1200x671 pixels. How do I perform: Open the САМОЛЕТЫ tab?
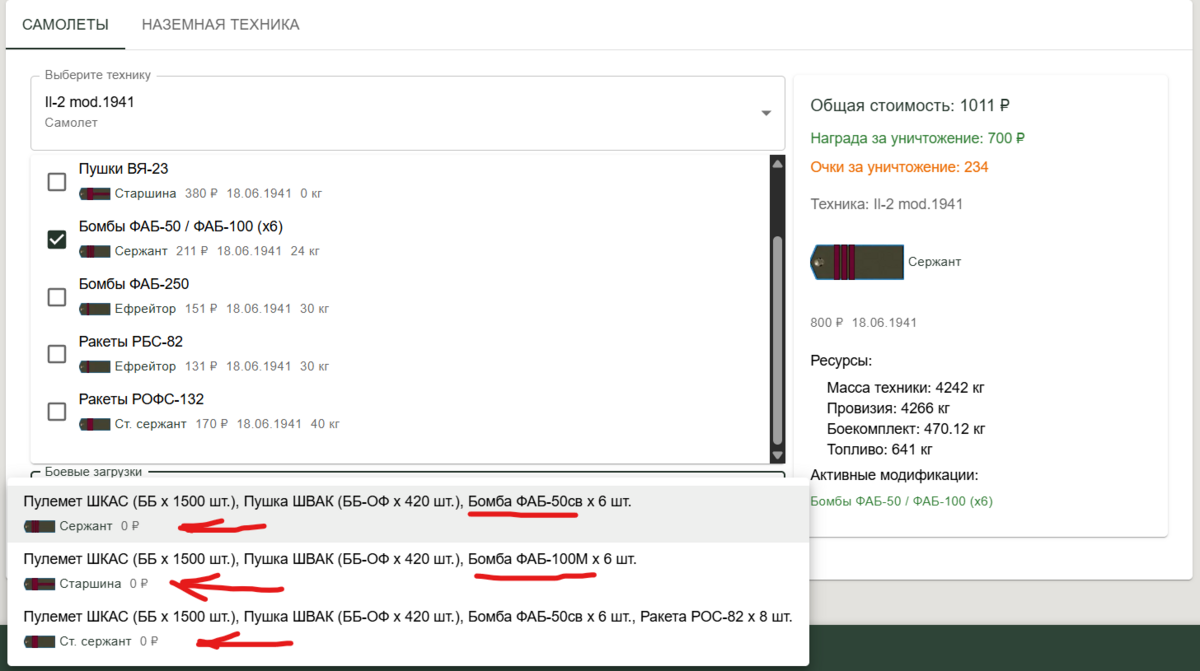tap(65, 24)
